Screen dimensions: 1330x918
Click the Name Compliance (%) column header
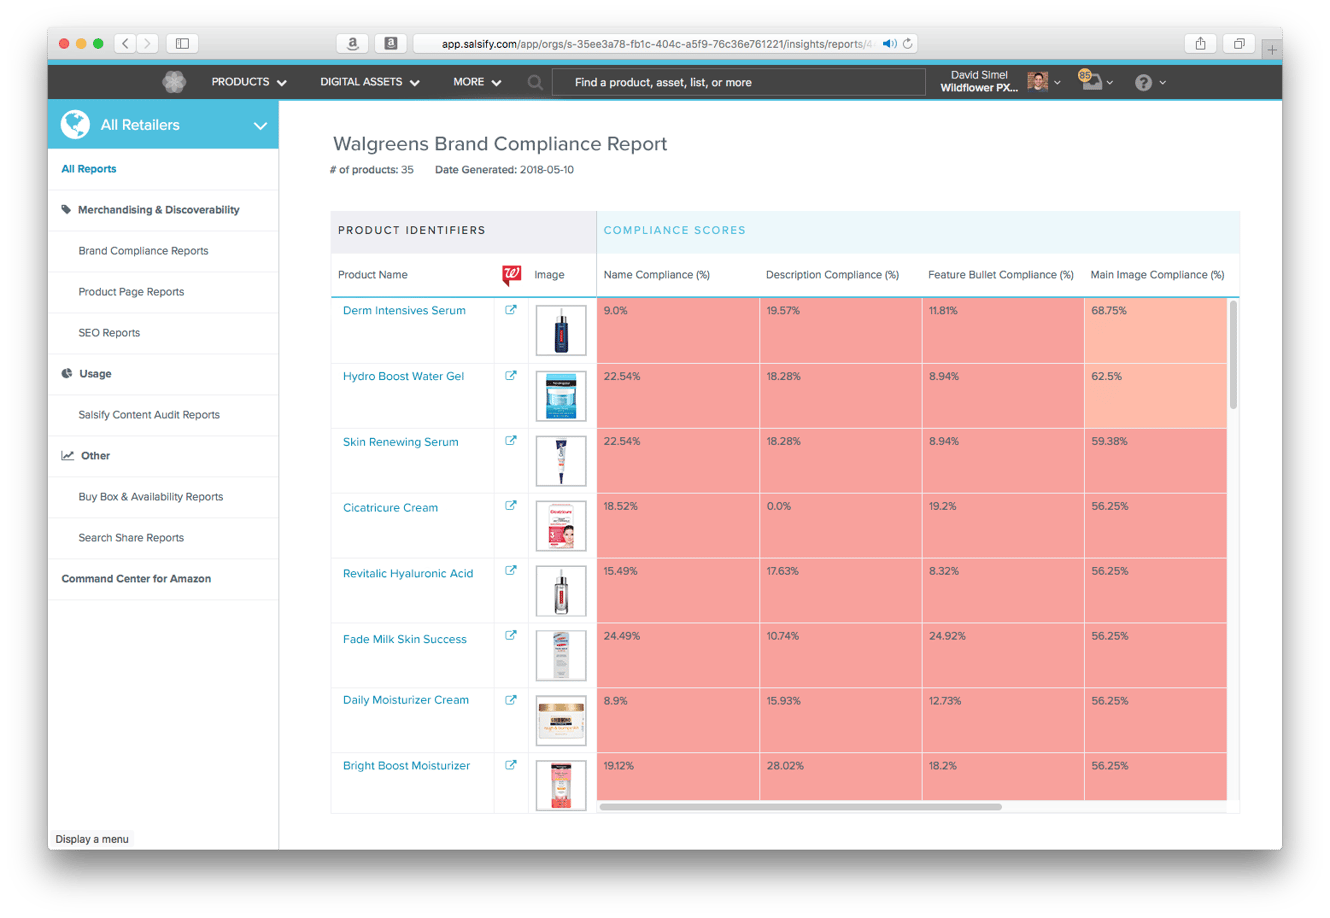pyautogui.click(x=656, y=275)
